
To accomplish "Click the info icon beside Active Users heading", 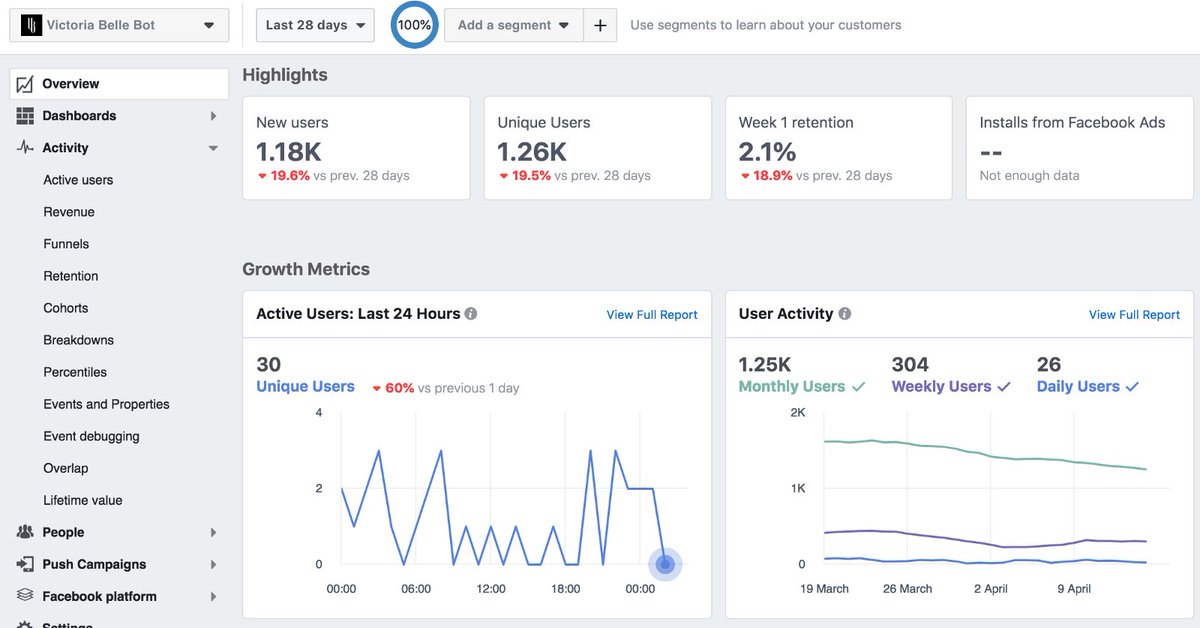I will point(470,313).
